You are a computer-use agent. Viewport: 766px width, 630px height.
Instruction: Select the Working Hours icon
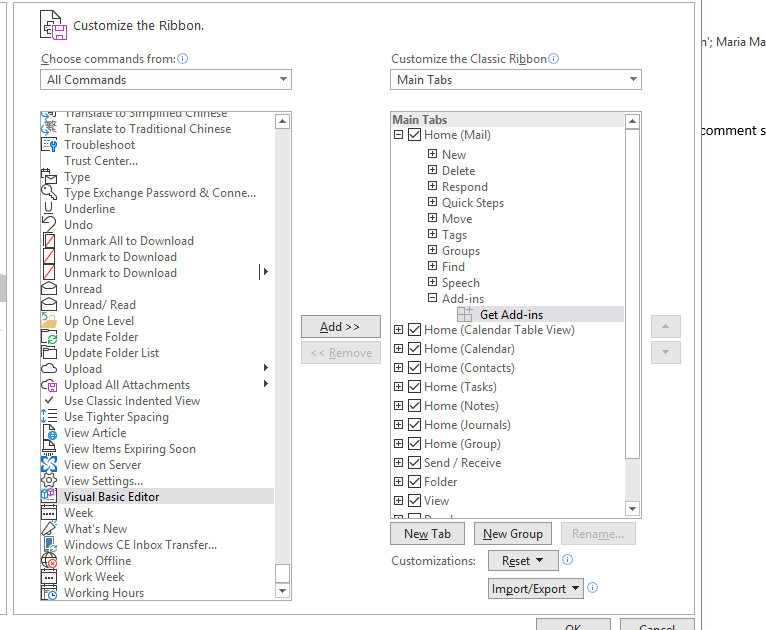click(x=49, y=593)
